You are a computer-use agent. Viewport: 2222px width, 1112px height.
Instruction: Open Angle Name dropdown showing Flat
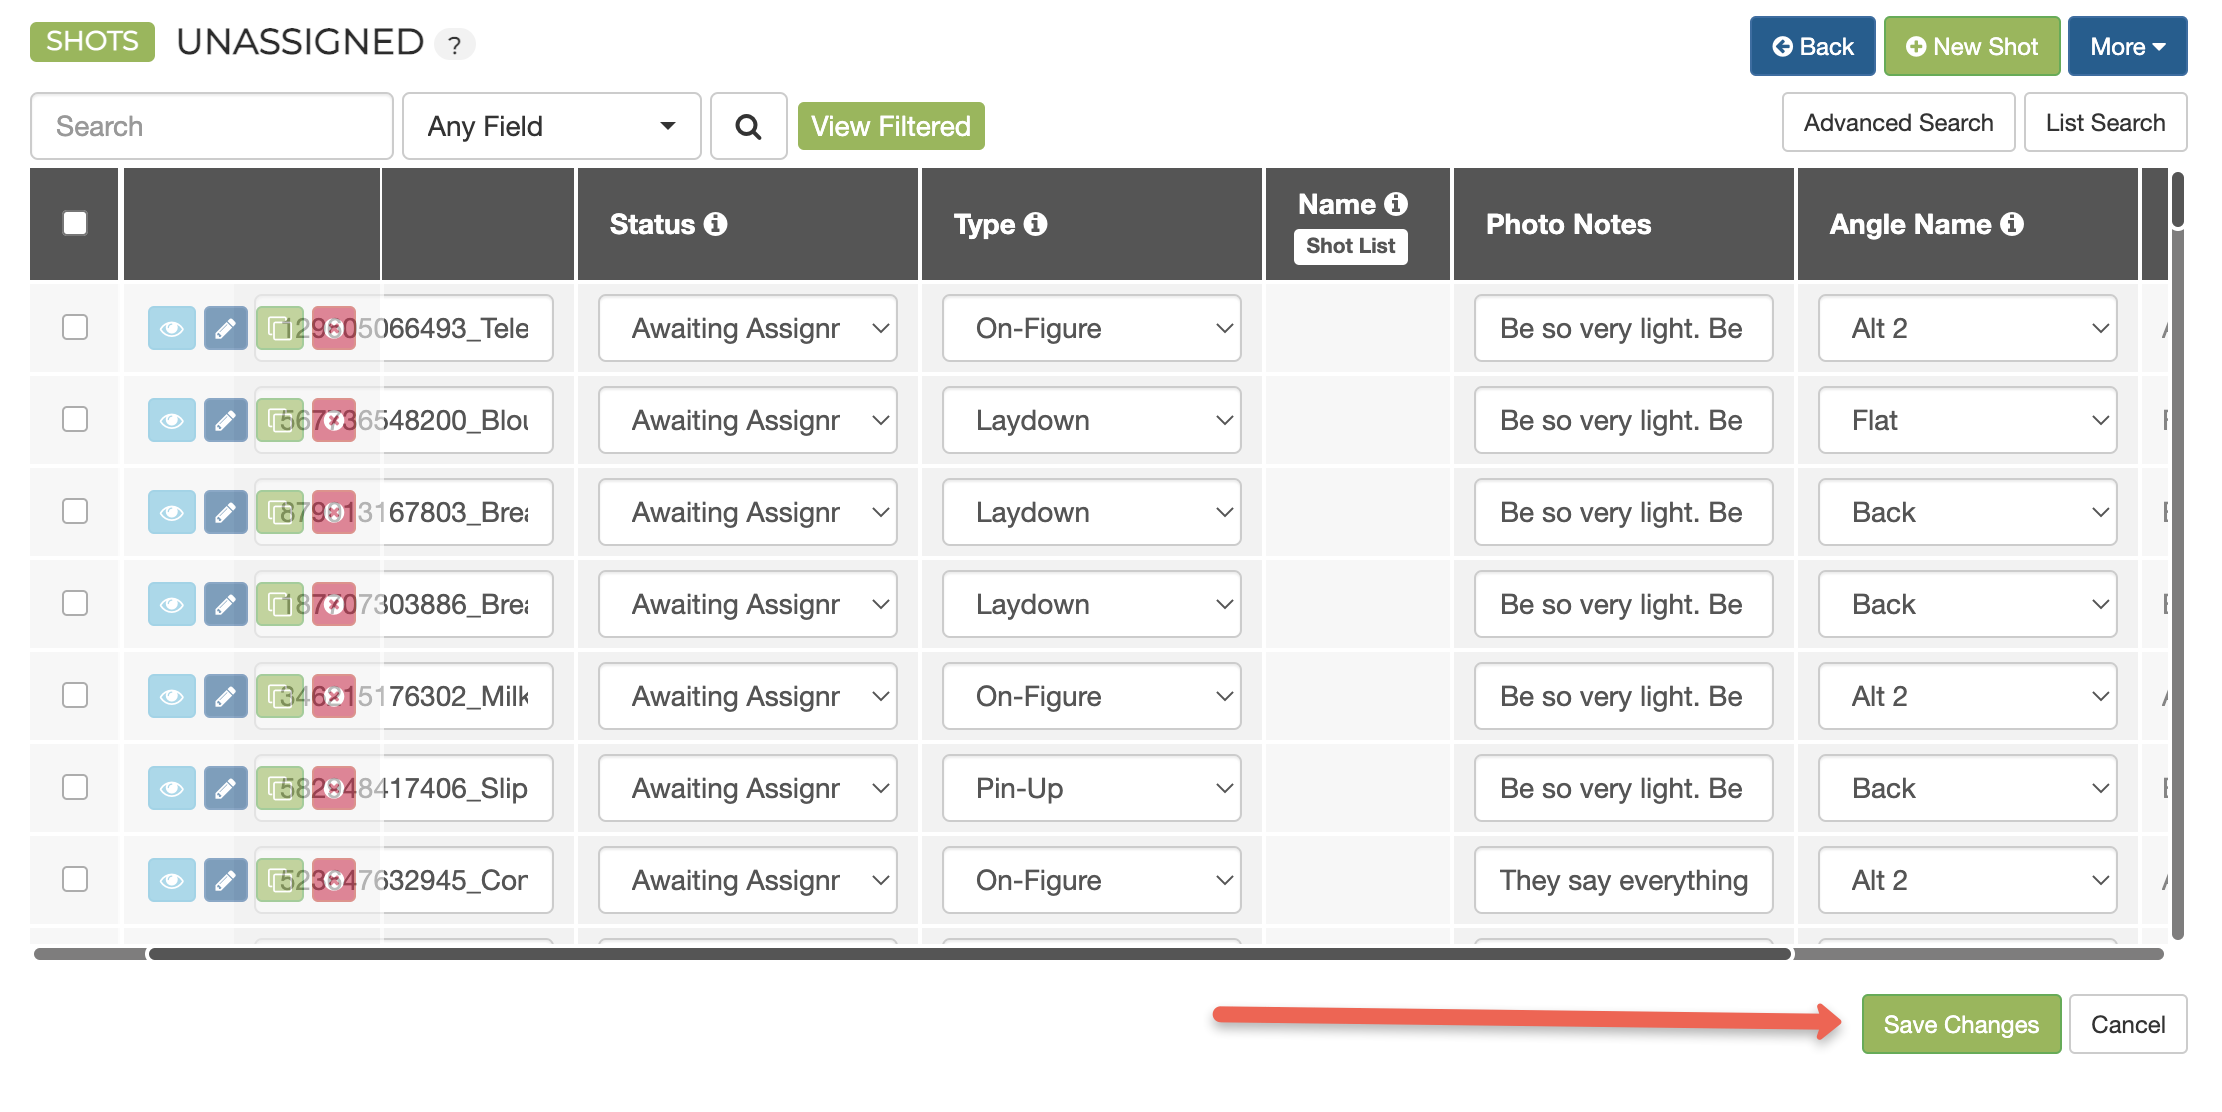tap(1967, 421)
